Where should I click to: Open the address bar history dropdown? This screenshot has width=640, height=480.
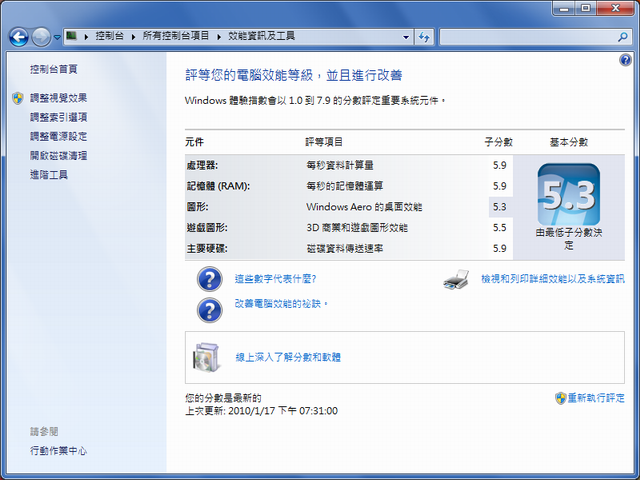pyautogui.click(x=406, y=37)
